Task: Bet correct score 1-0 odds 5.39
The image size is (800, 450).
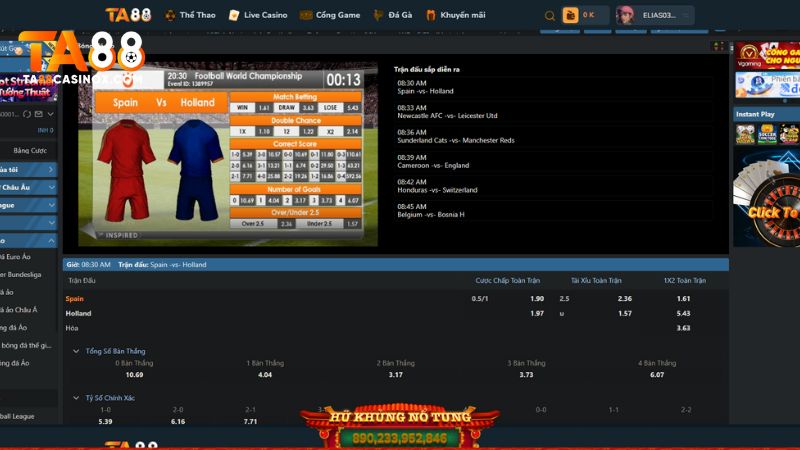Action: click(x=105, y=422)
